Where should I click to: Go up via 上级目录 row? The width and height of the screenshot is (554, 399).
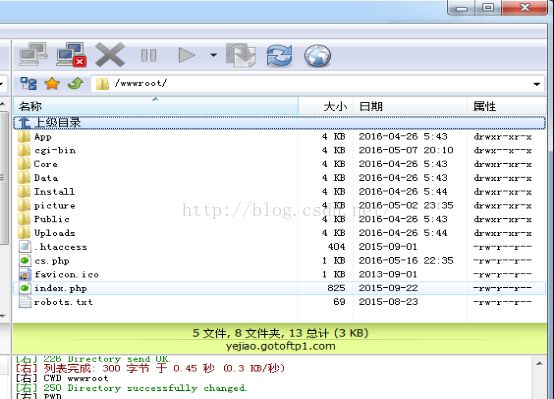pos(279,123)
